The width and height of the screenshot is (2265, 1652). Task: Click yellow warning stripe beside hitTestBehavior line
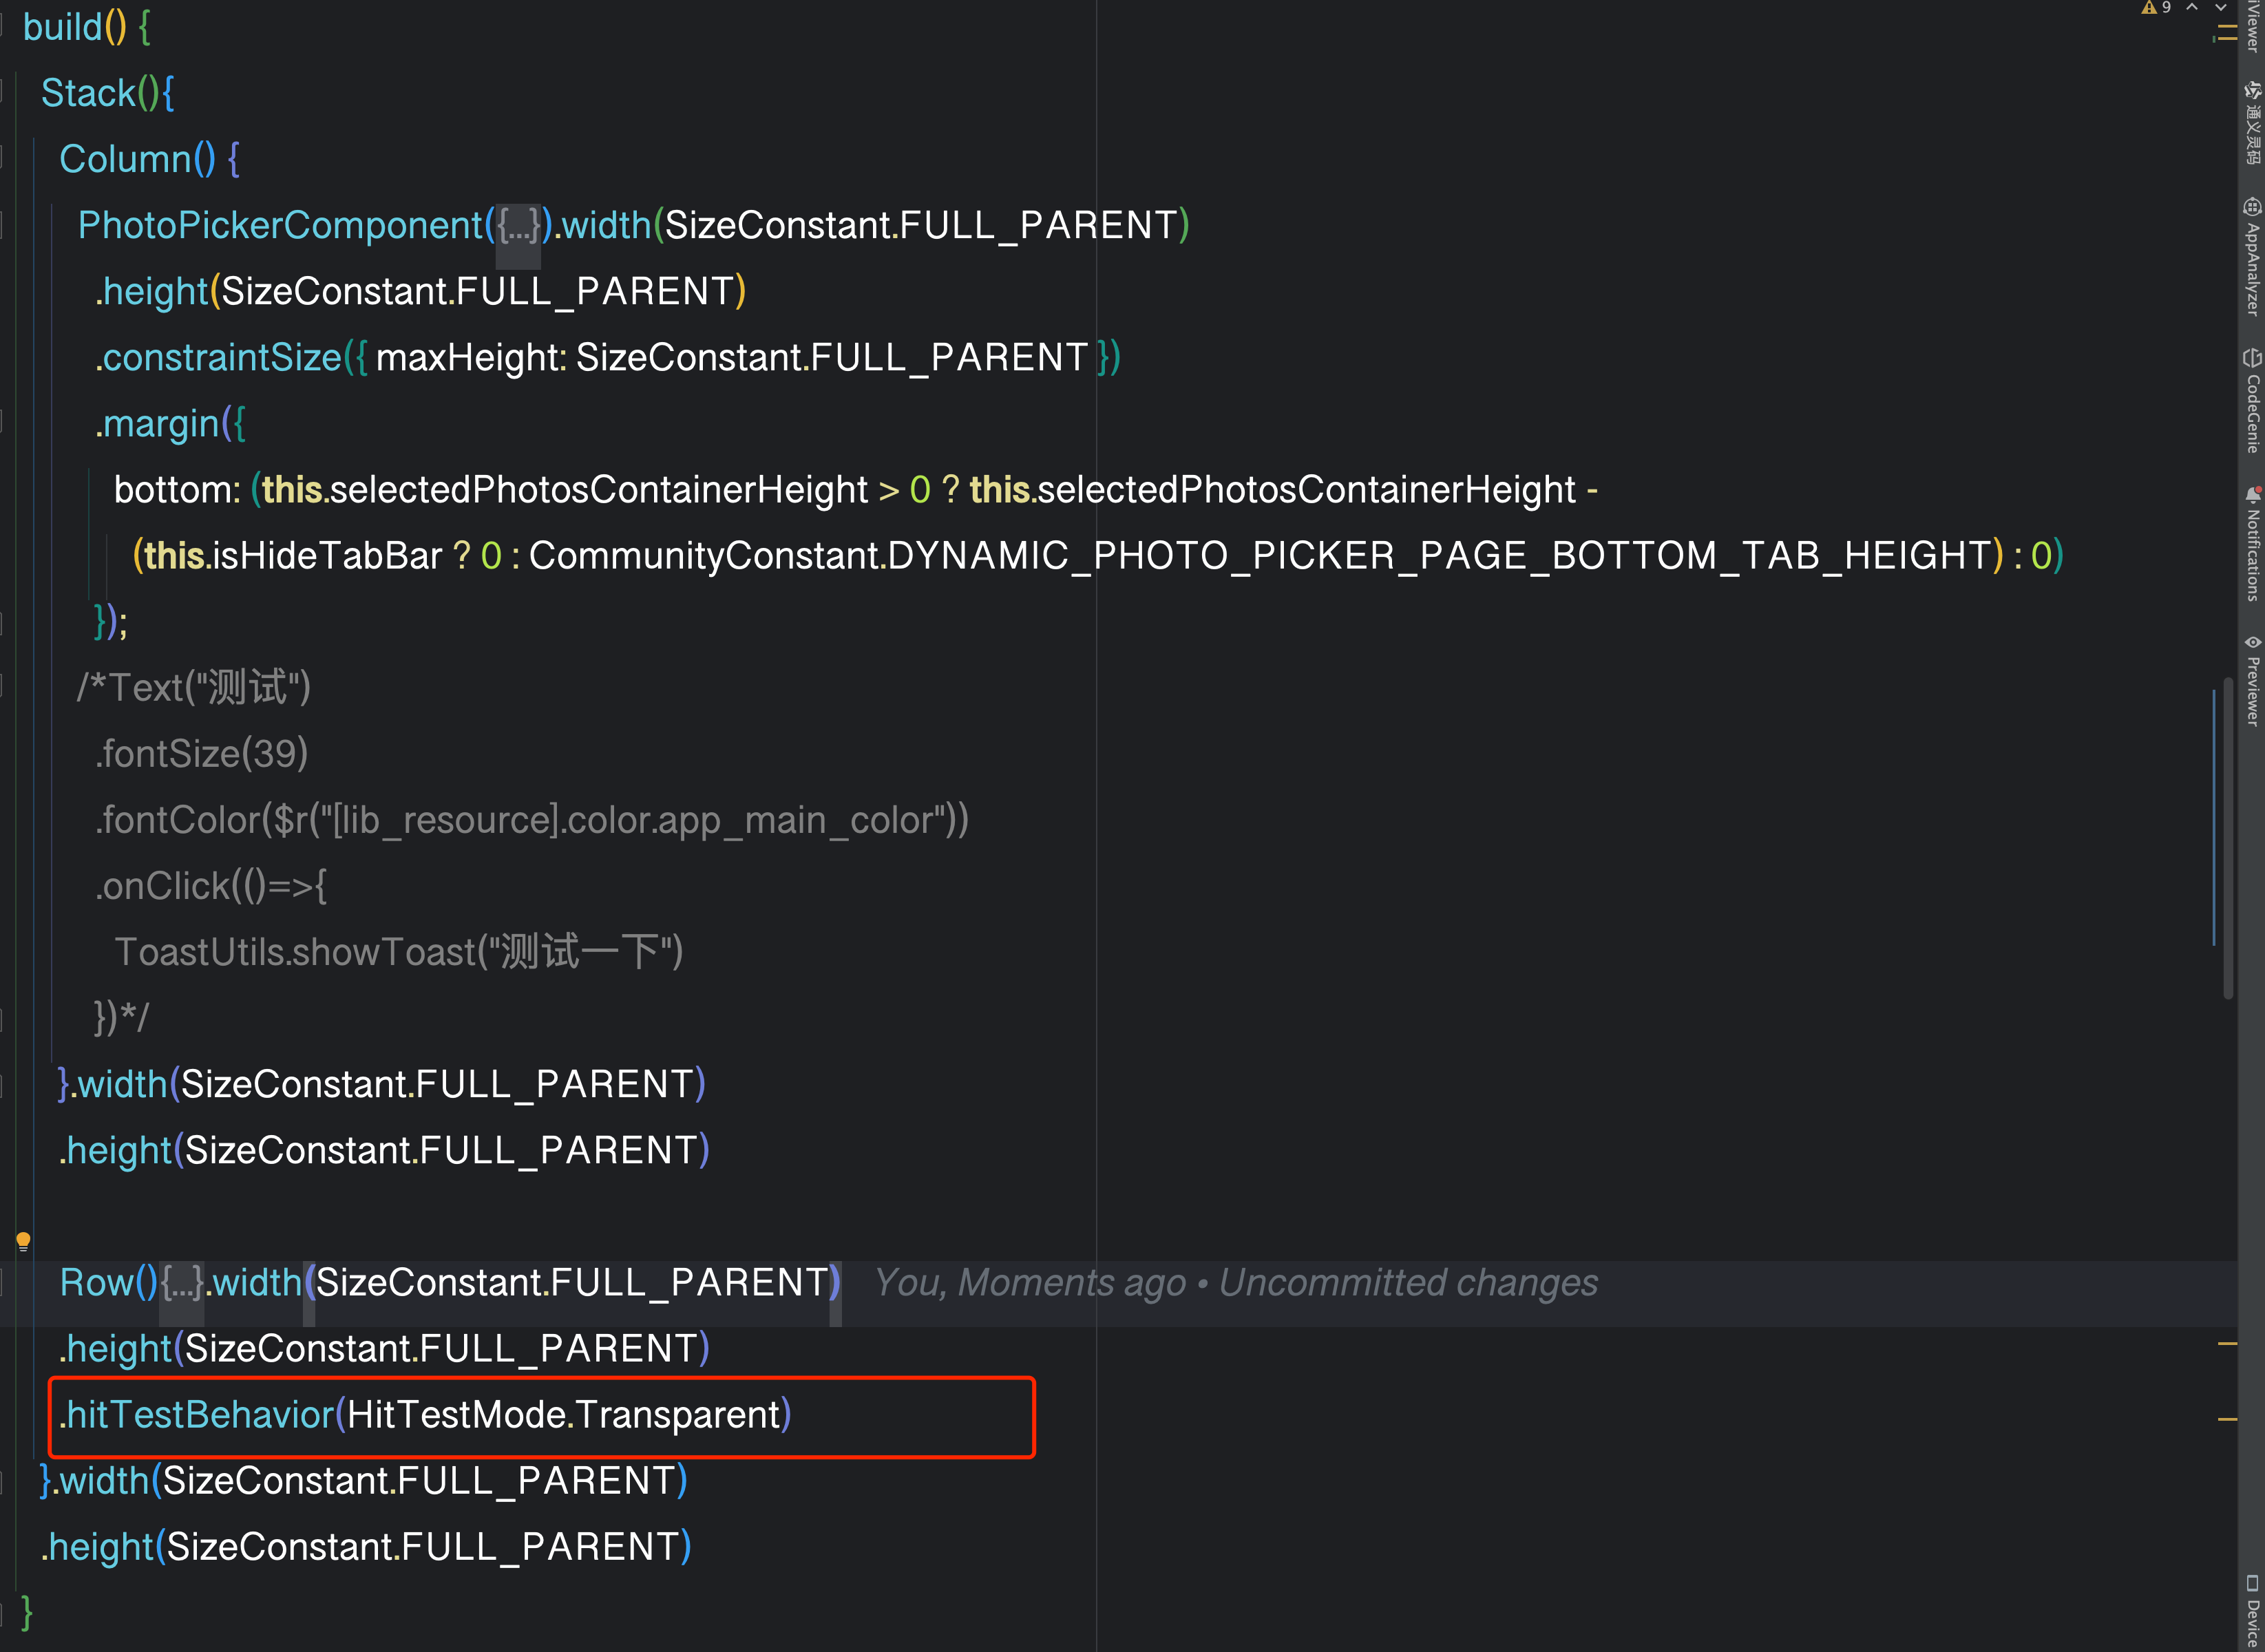[2227, 1418]
